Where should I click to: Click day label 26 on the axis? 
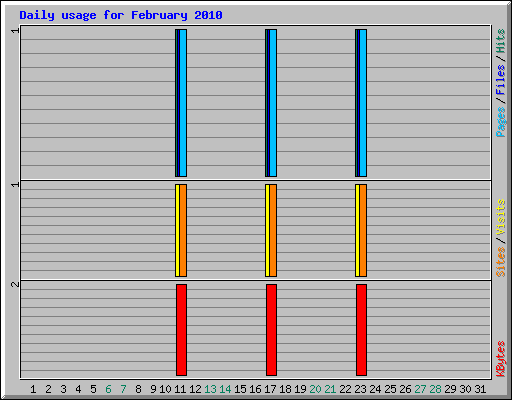point(405,389)
